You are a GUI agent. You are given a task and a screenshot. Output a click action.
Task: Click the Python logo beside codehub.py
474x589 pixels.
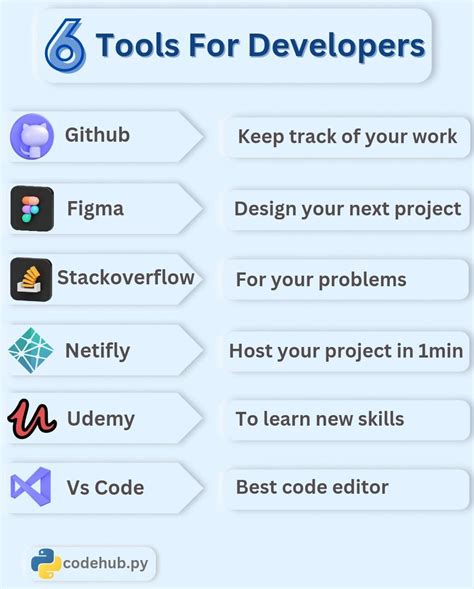[46, 563]
